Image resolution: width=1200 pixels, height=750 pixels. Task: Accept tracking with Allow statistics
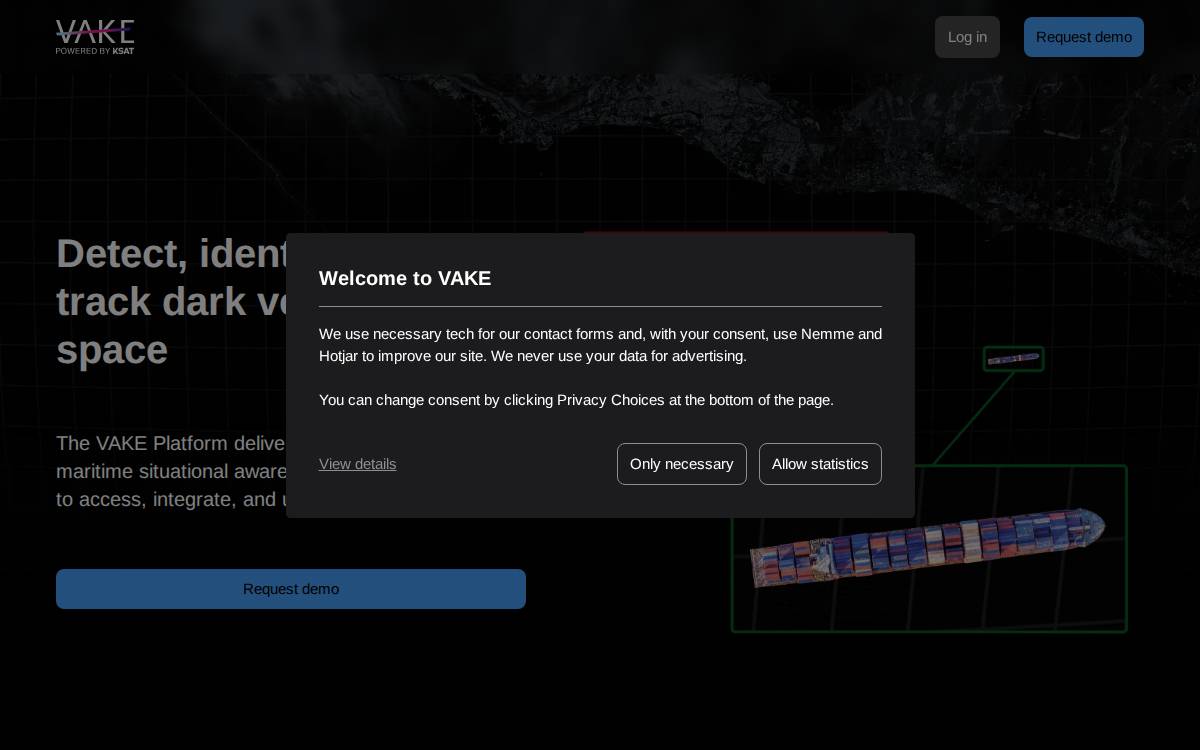coord(820,464)
